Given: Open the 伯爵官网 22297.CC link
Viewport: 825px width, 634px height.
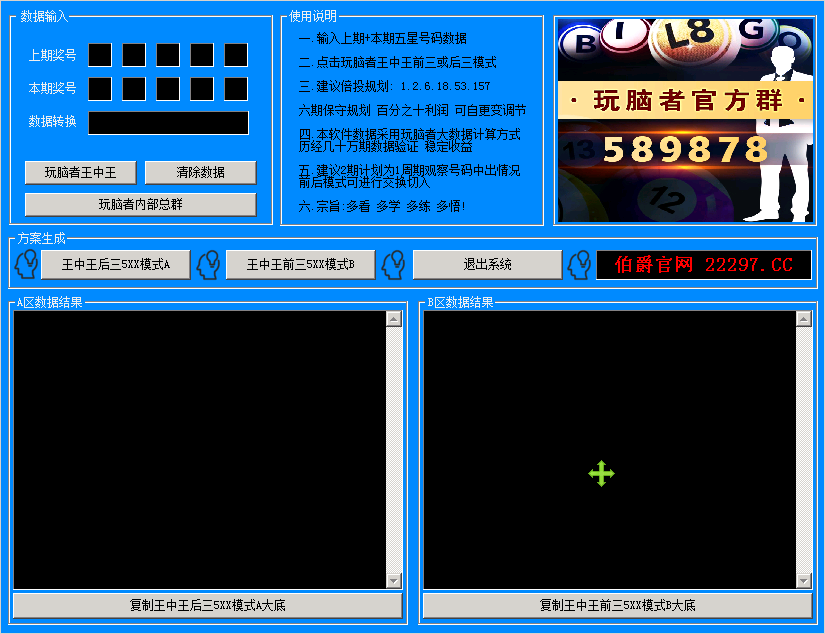Looking at the screenshot, I should (704, 265).
